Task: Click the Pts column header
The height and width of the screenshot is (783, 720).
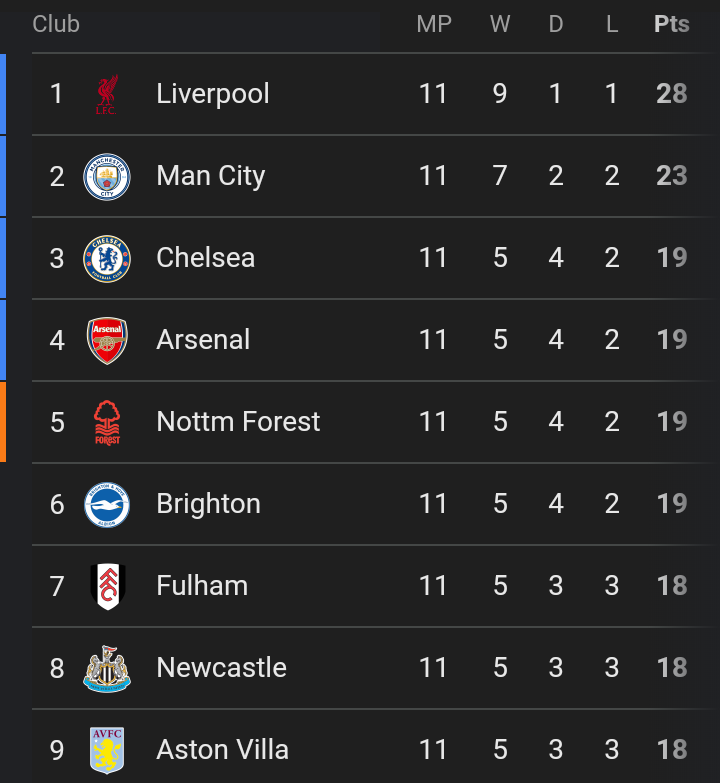Action: (x=672, y=24)
